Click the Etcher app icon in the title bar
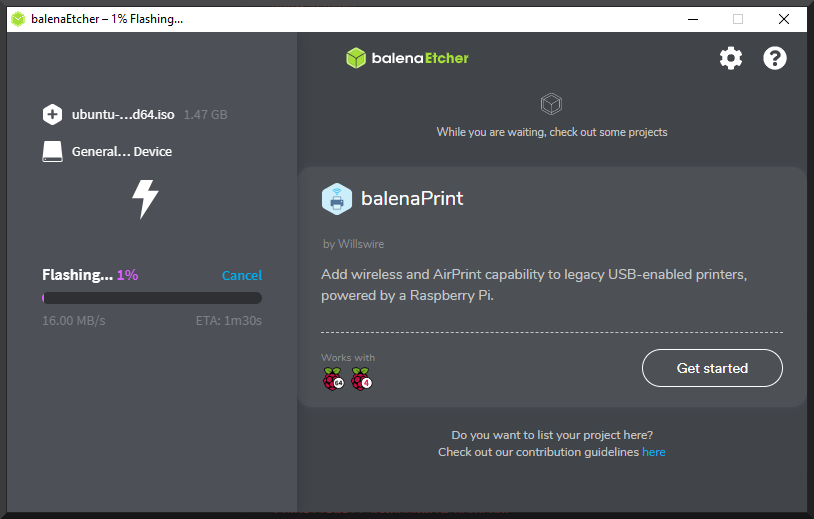 [x=18, y=19]
